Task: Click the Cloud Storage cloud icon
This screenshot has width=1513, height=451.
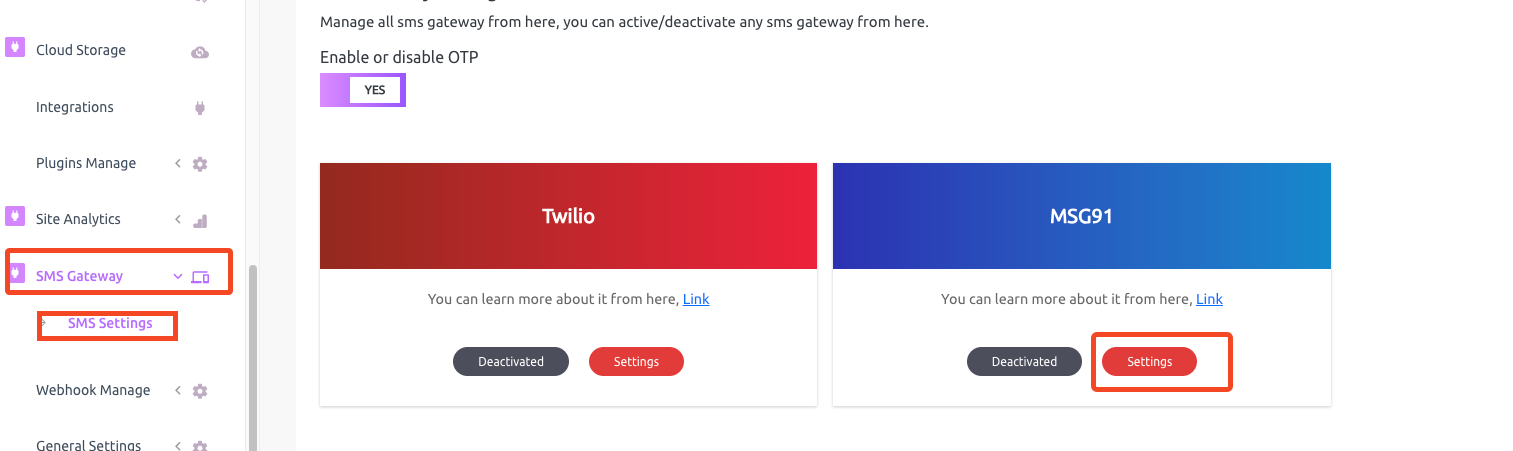Action: point(200,52)
